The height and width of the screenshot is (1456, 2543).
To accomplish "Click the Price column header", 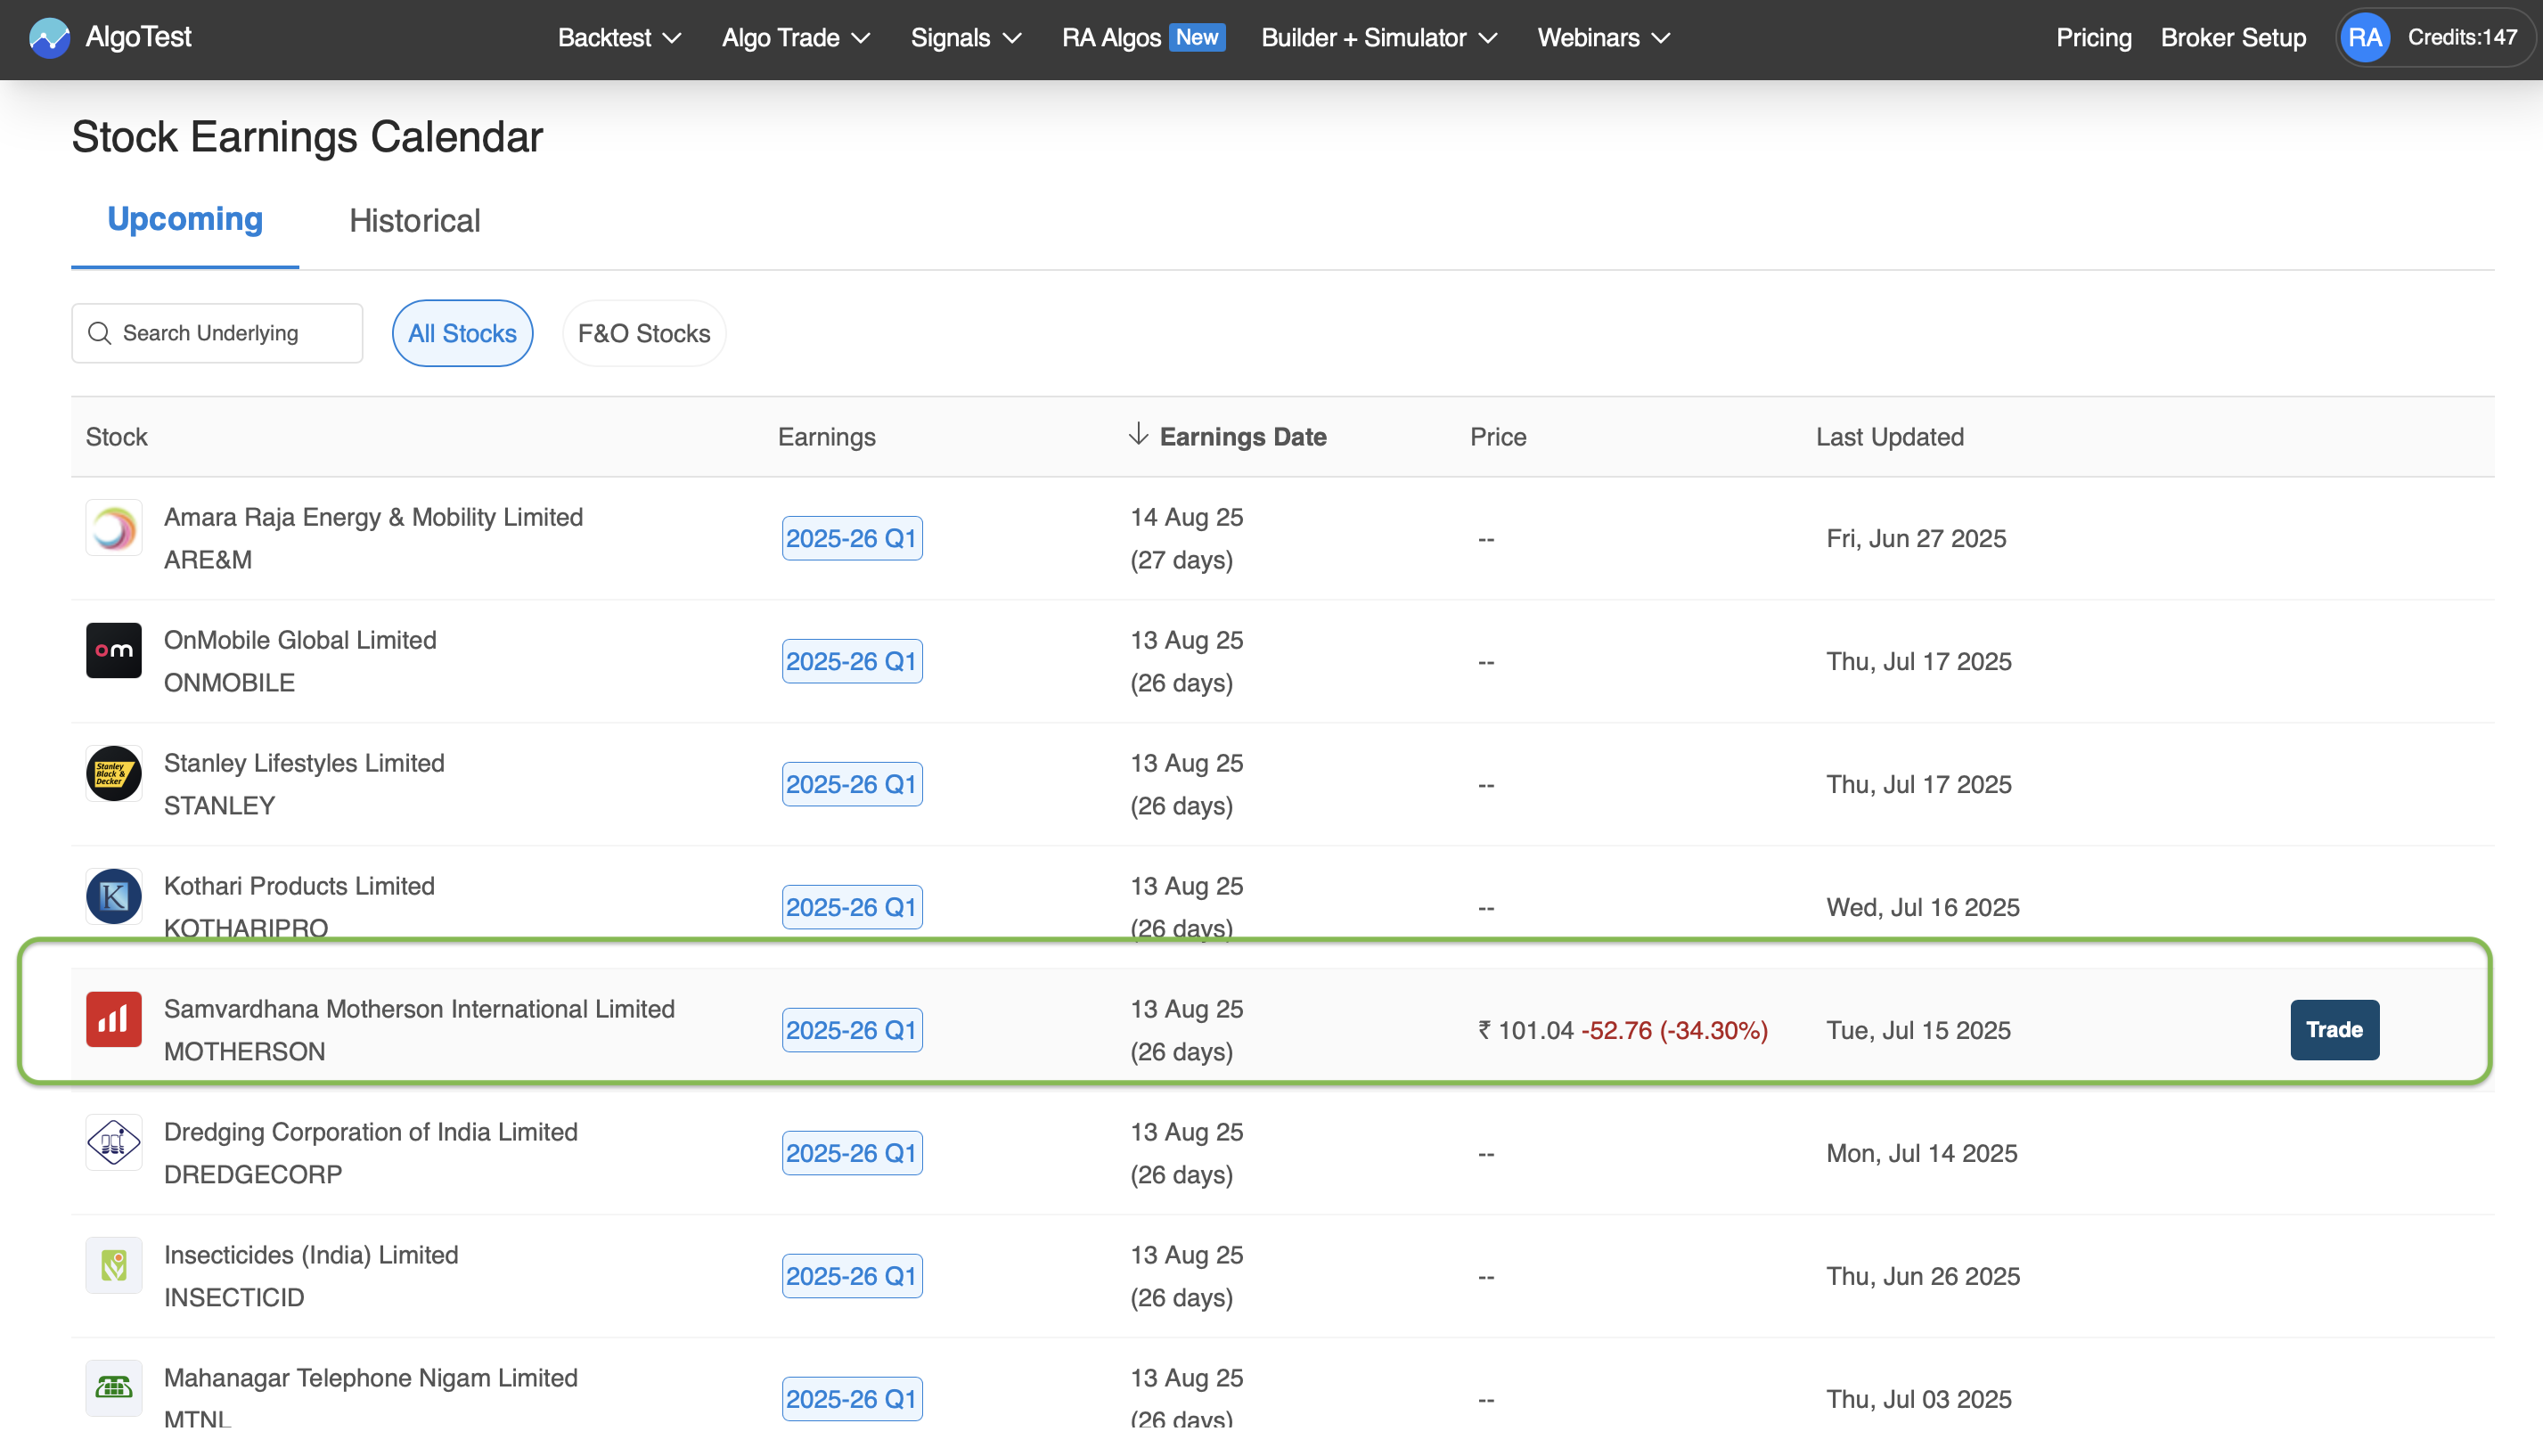I will (x=1498, y=437).
